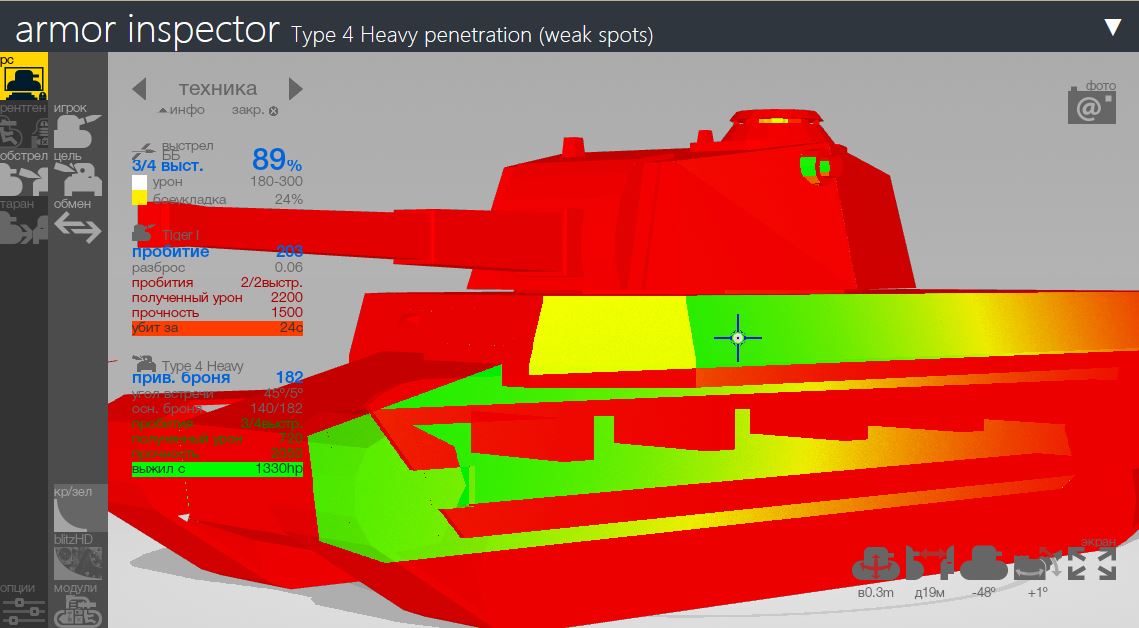Click the height в0.3m camera icon
Image resolution: width=1139 pixels, height=628 pixels.
point(876,564)
